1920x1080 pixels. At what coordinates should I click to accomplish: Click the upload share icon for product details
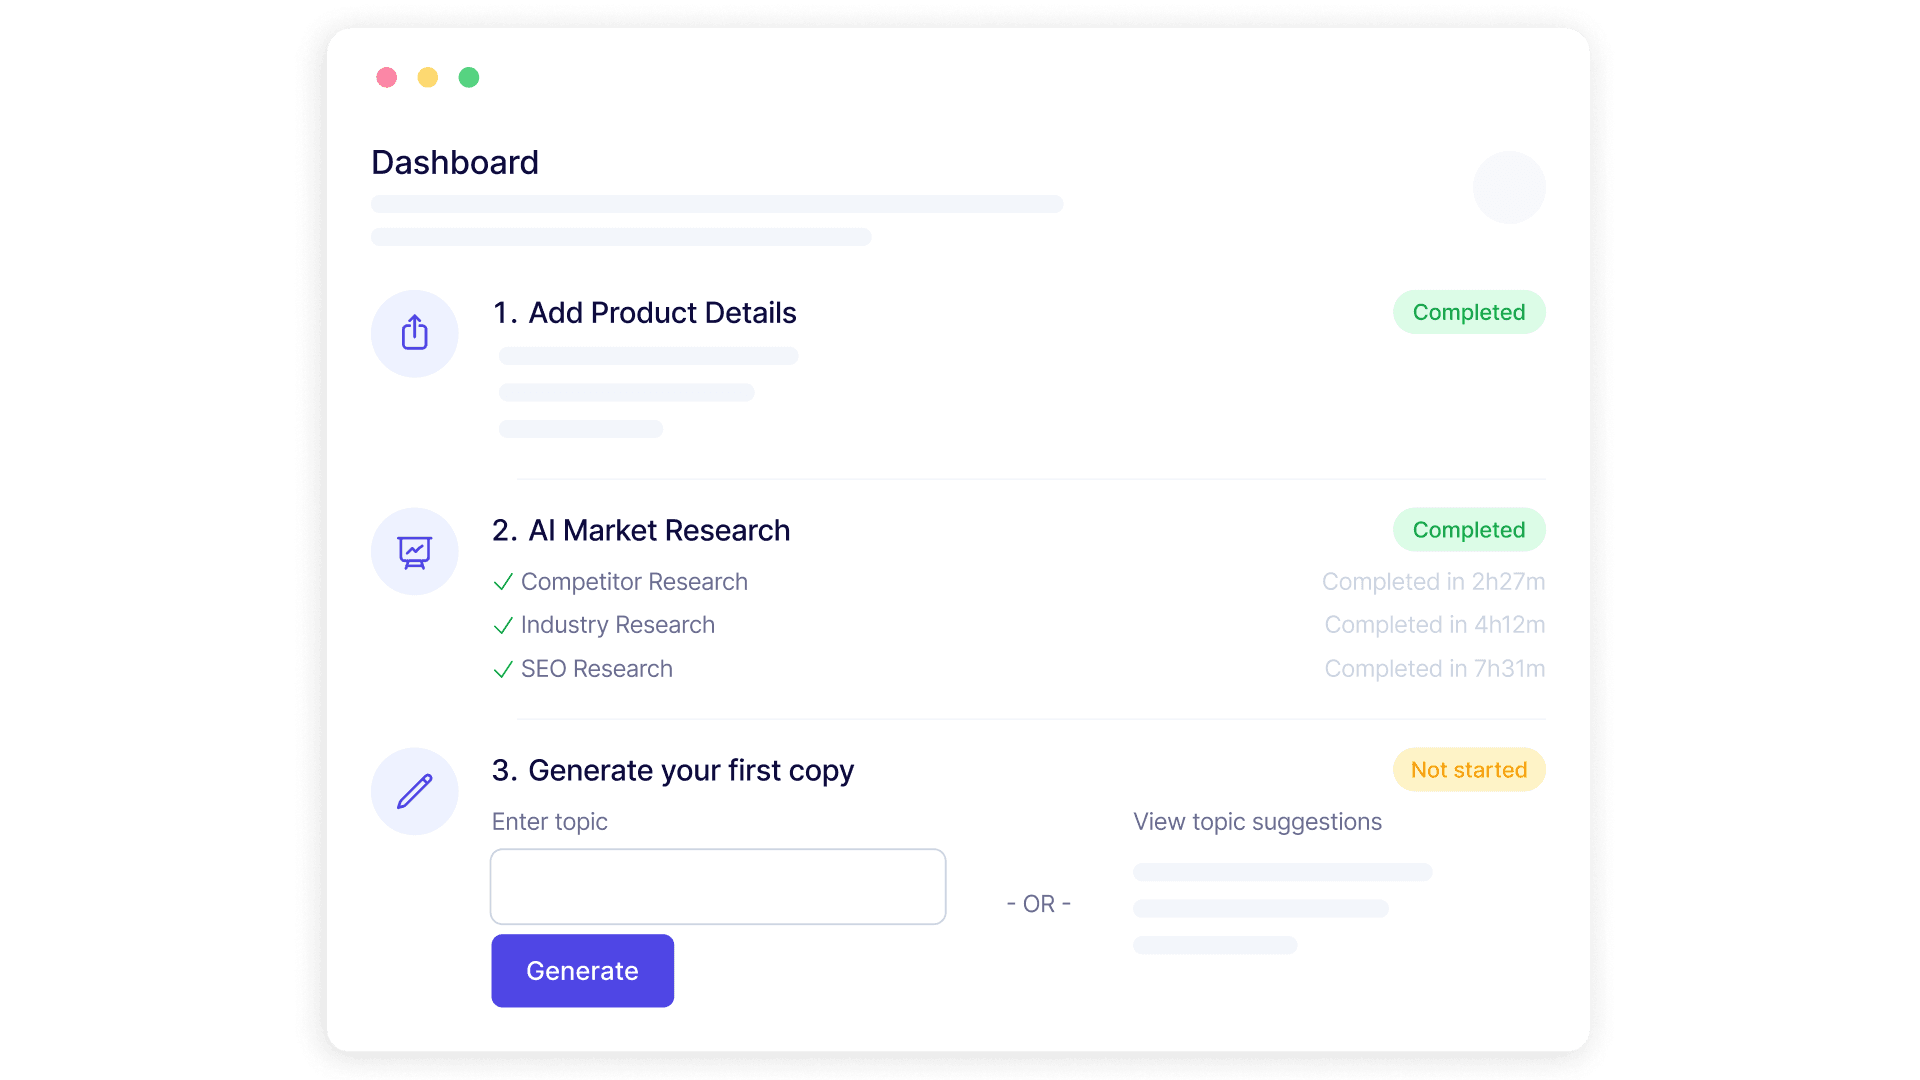click(x=414, y=333)
